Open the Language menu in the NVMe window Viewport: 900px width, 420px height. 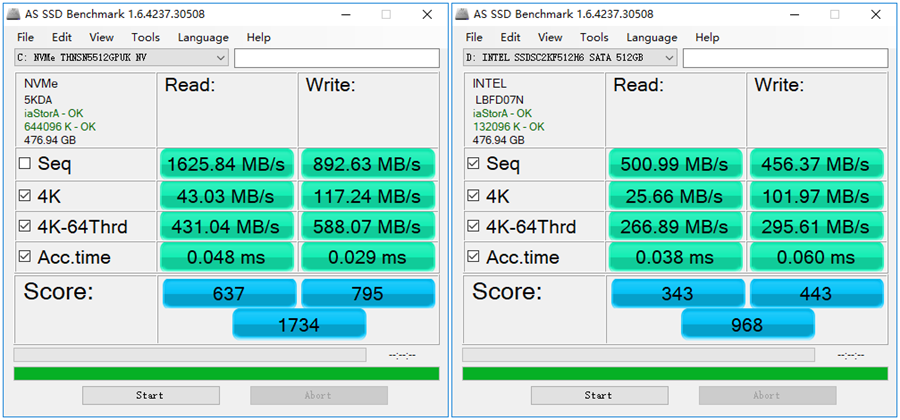(203, 37)
